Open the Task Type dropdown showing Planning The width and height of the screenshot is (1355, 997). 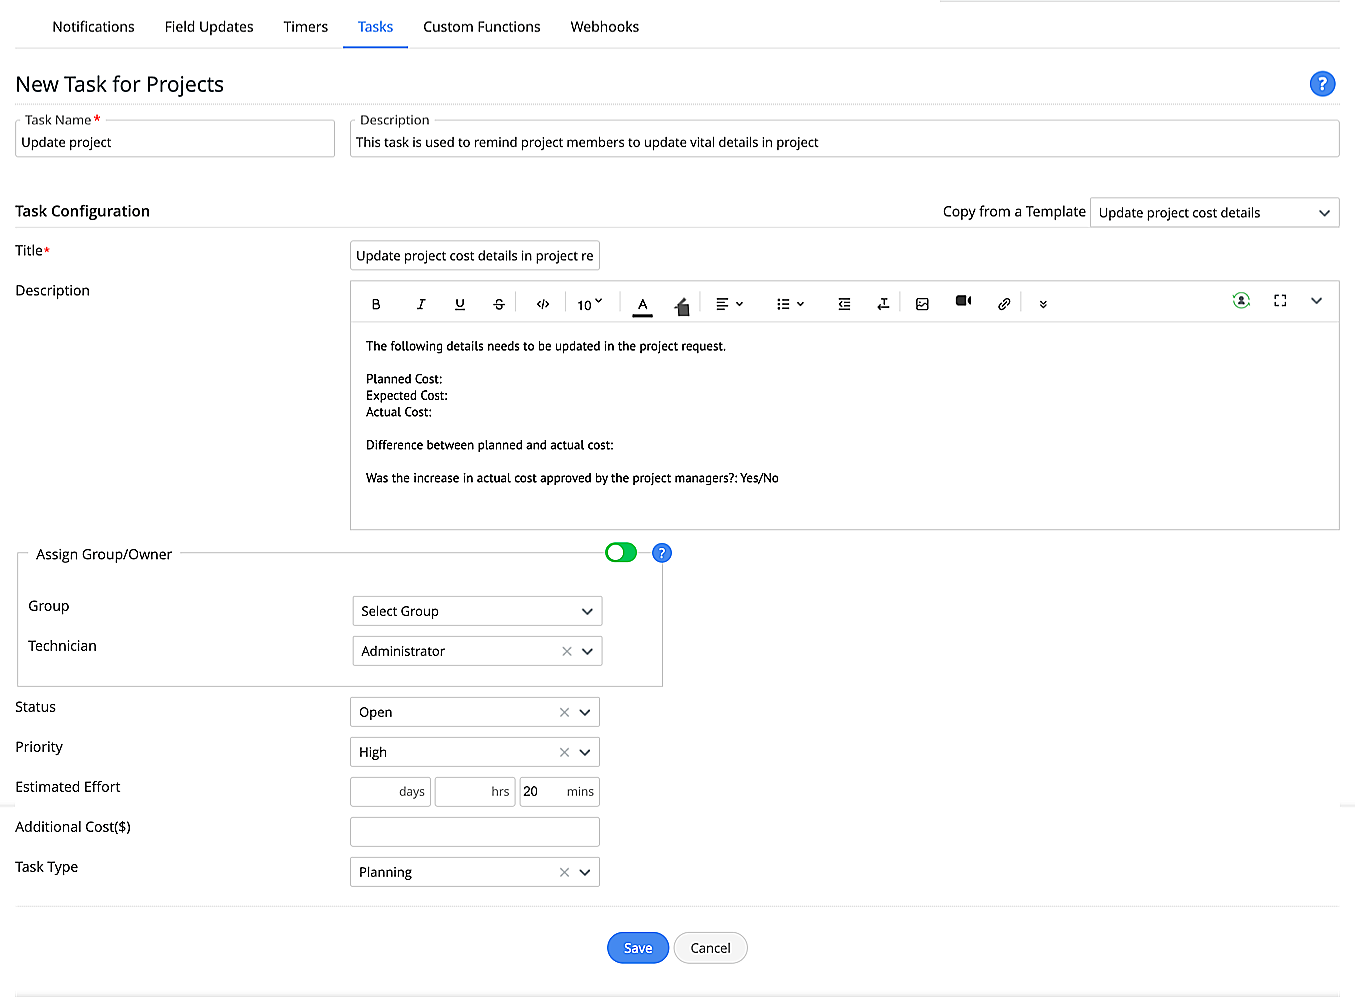click(585, 872)
